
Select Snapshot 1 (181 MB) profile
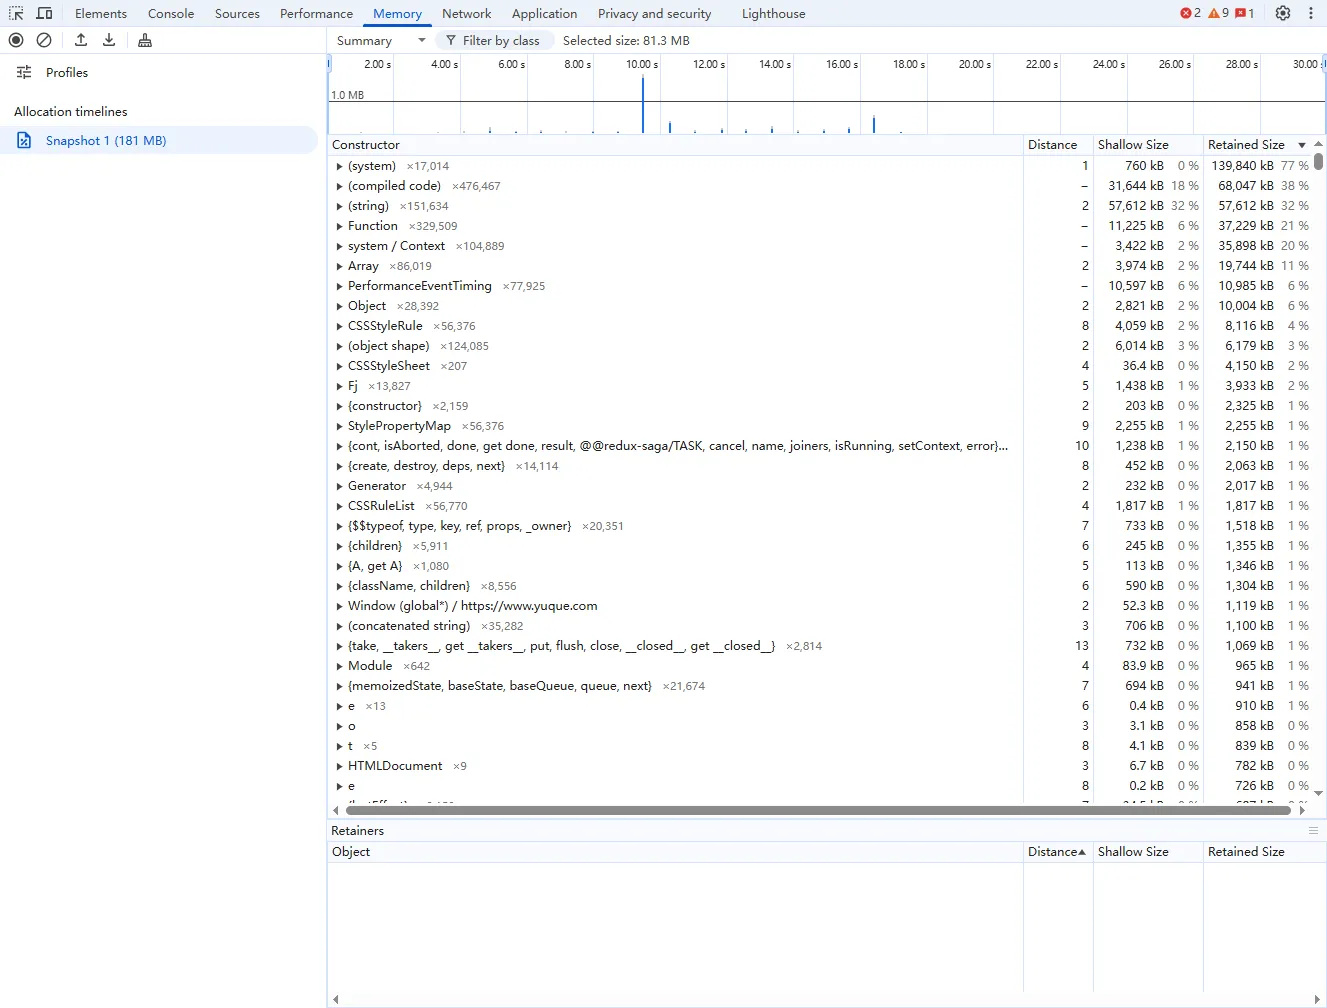click(160, 141)
